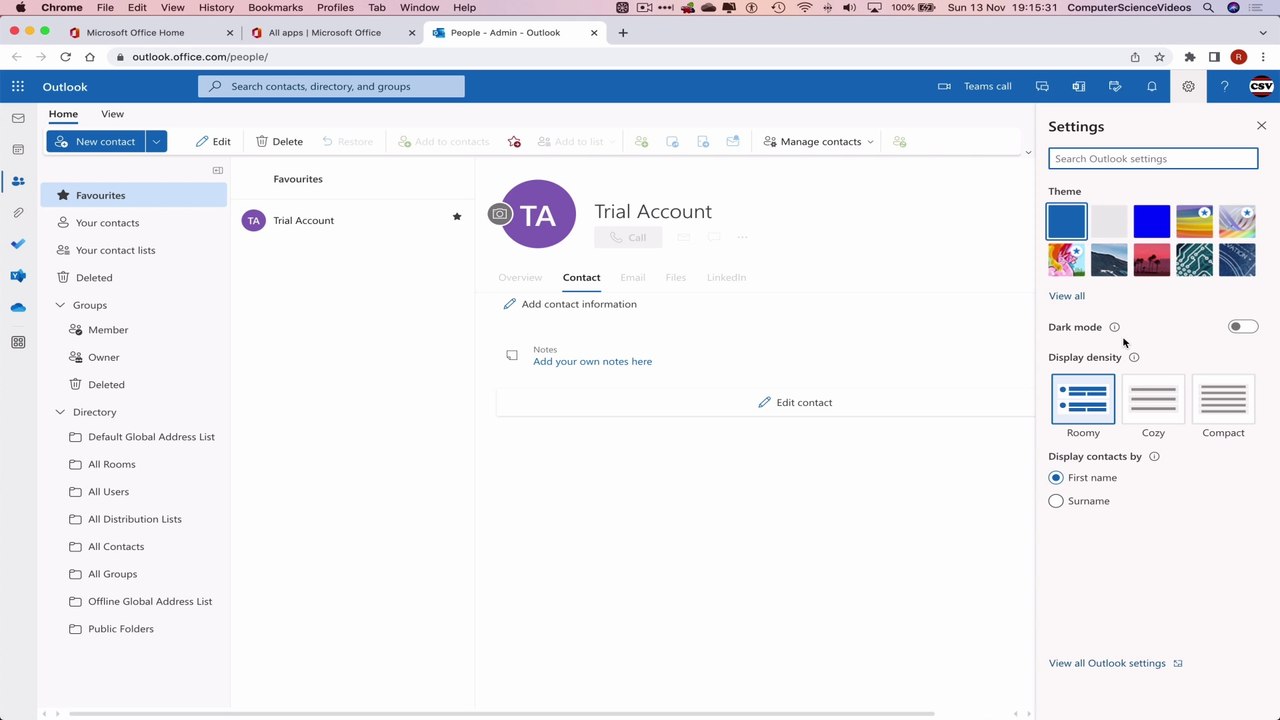Click Add your own notes here
This screenshot has width=1280, height=720.
tap(592, 361)
